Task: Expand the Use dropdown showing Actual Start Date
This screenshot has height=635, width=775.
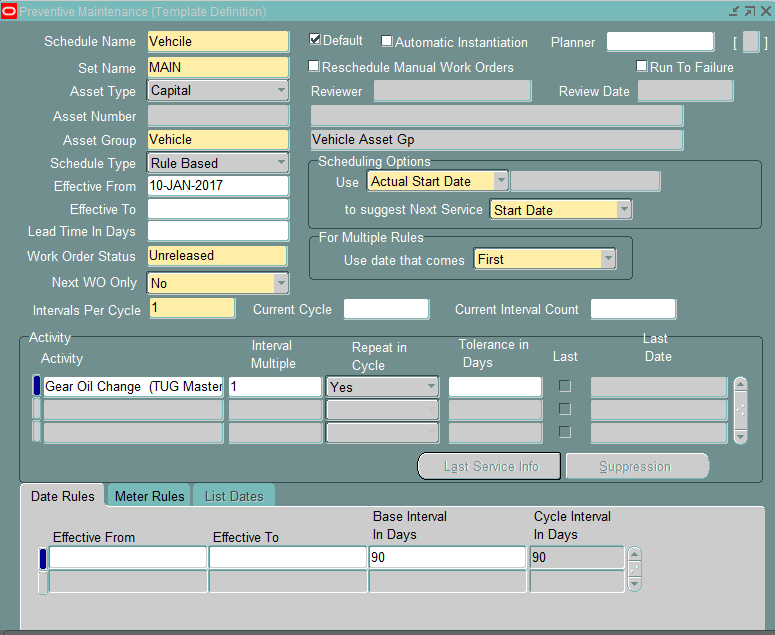Action: click(437, 181)
